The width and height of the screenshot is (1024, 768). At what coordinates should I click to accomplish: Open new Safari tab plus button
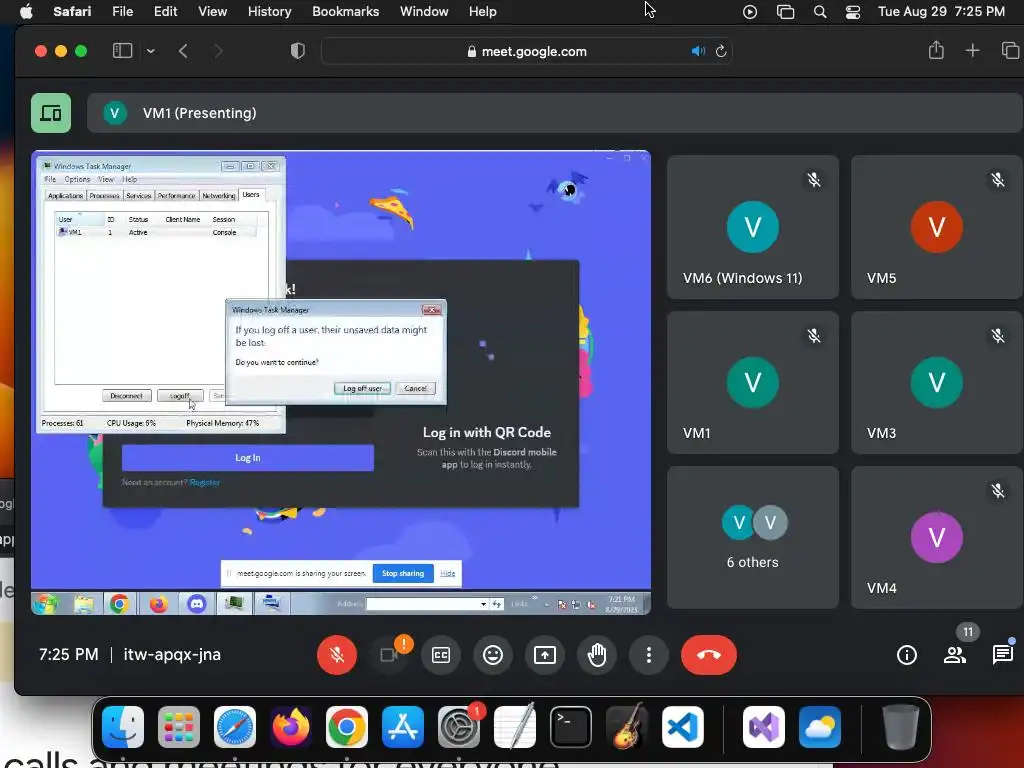pyautogui.click(x=972, y=50)
